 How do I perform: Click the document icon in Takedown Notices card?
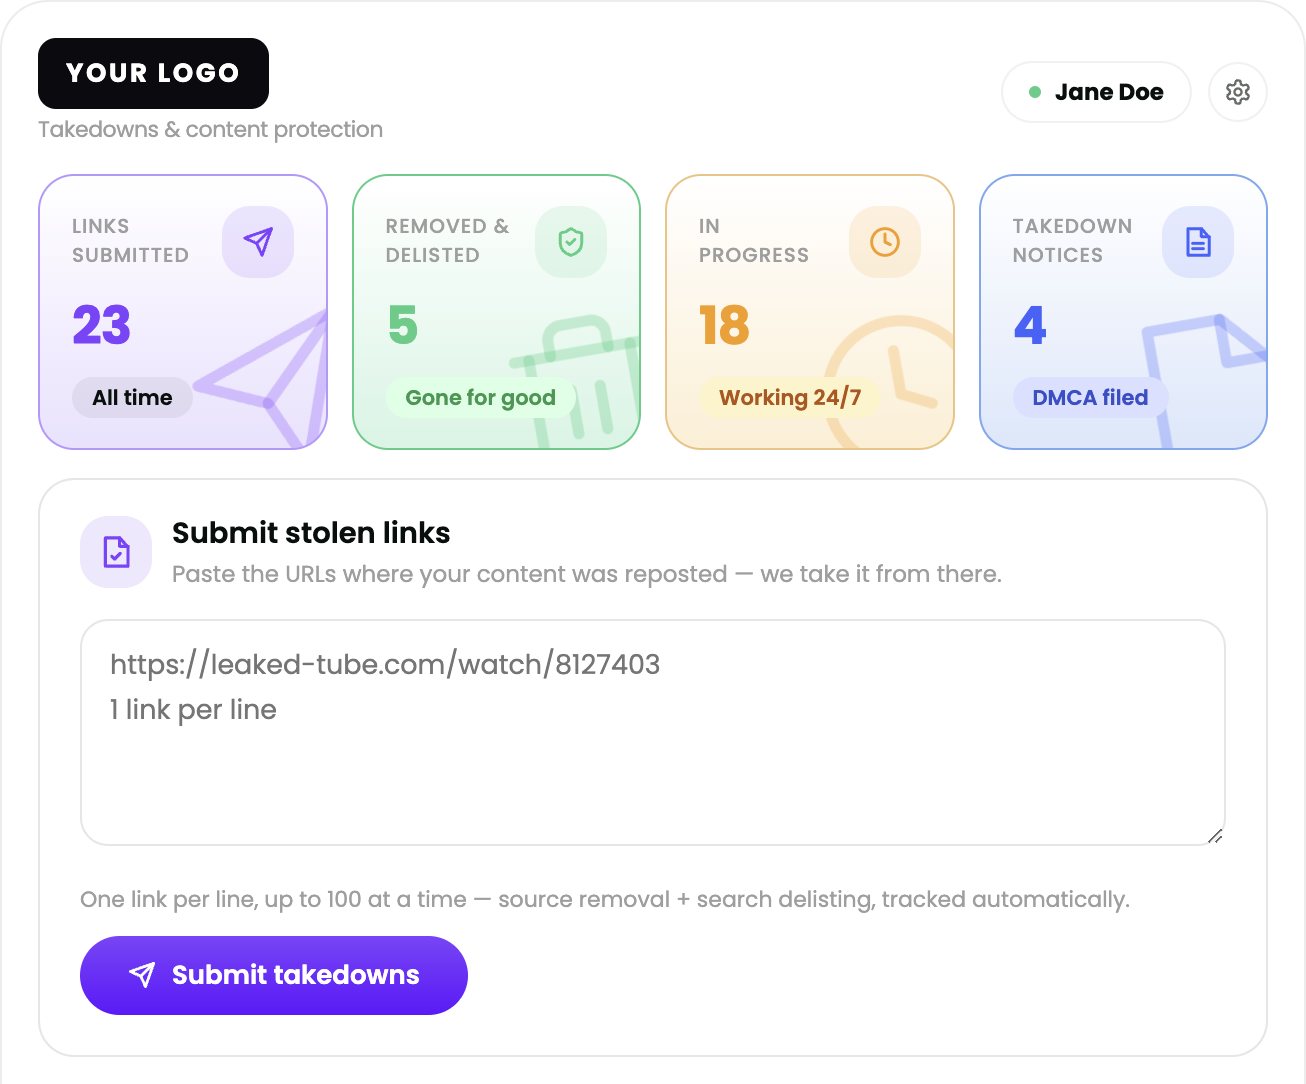1198,242
